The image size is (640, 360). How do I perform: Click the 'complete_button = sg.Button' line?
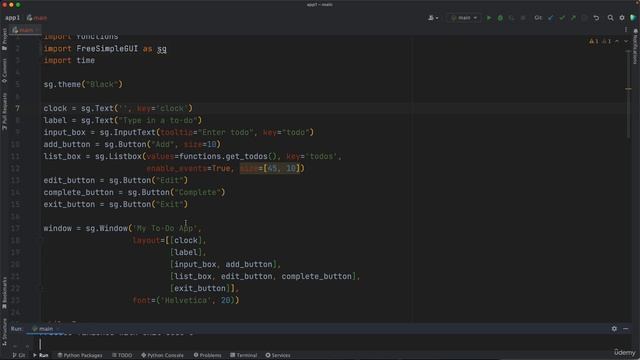tap(134, 192)
